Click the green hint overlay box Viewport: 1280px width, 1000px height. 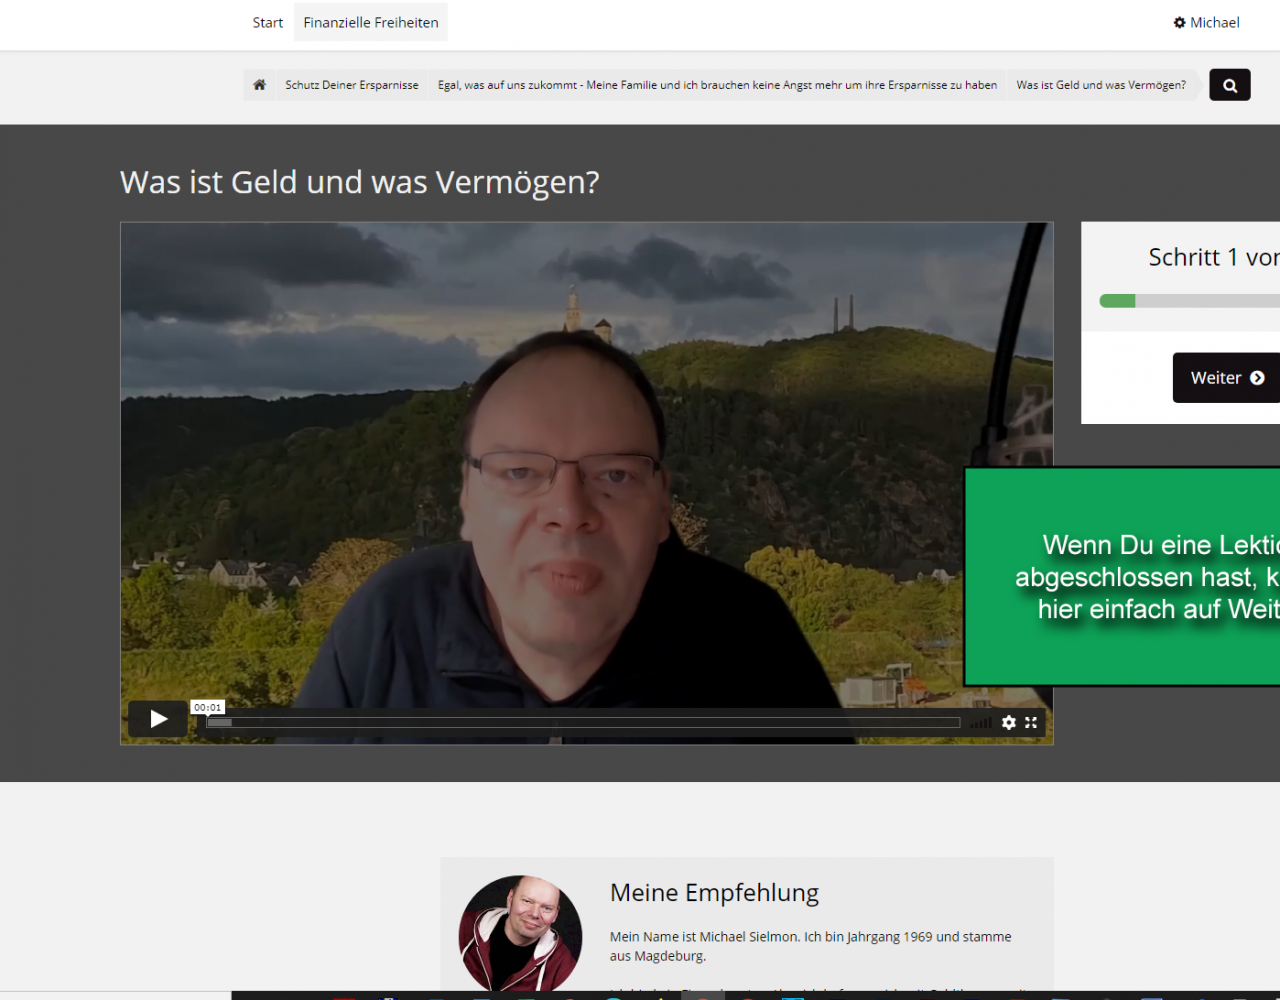(x=1122, y=576)
